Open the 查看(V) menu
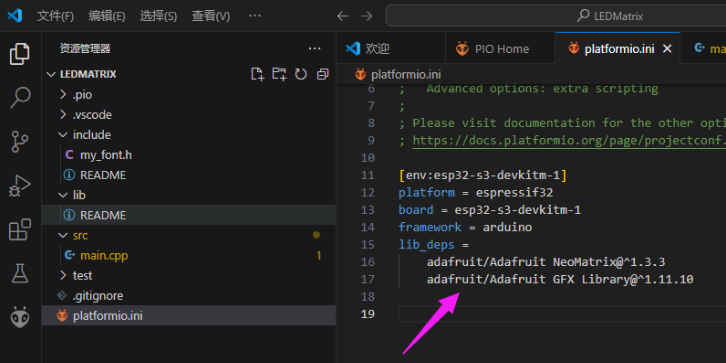 [x=211, y=16]
